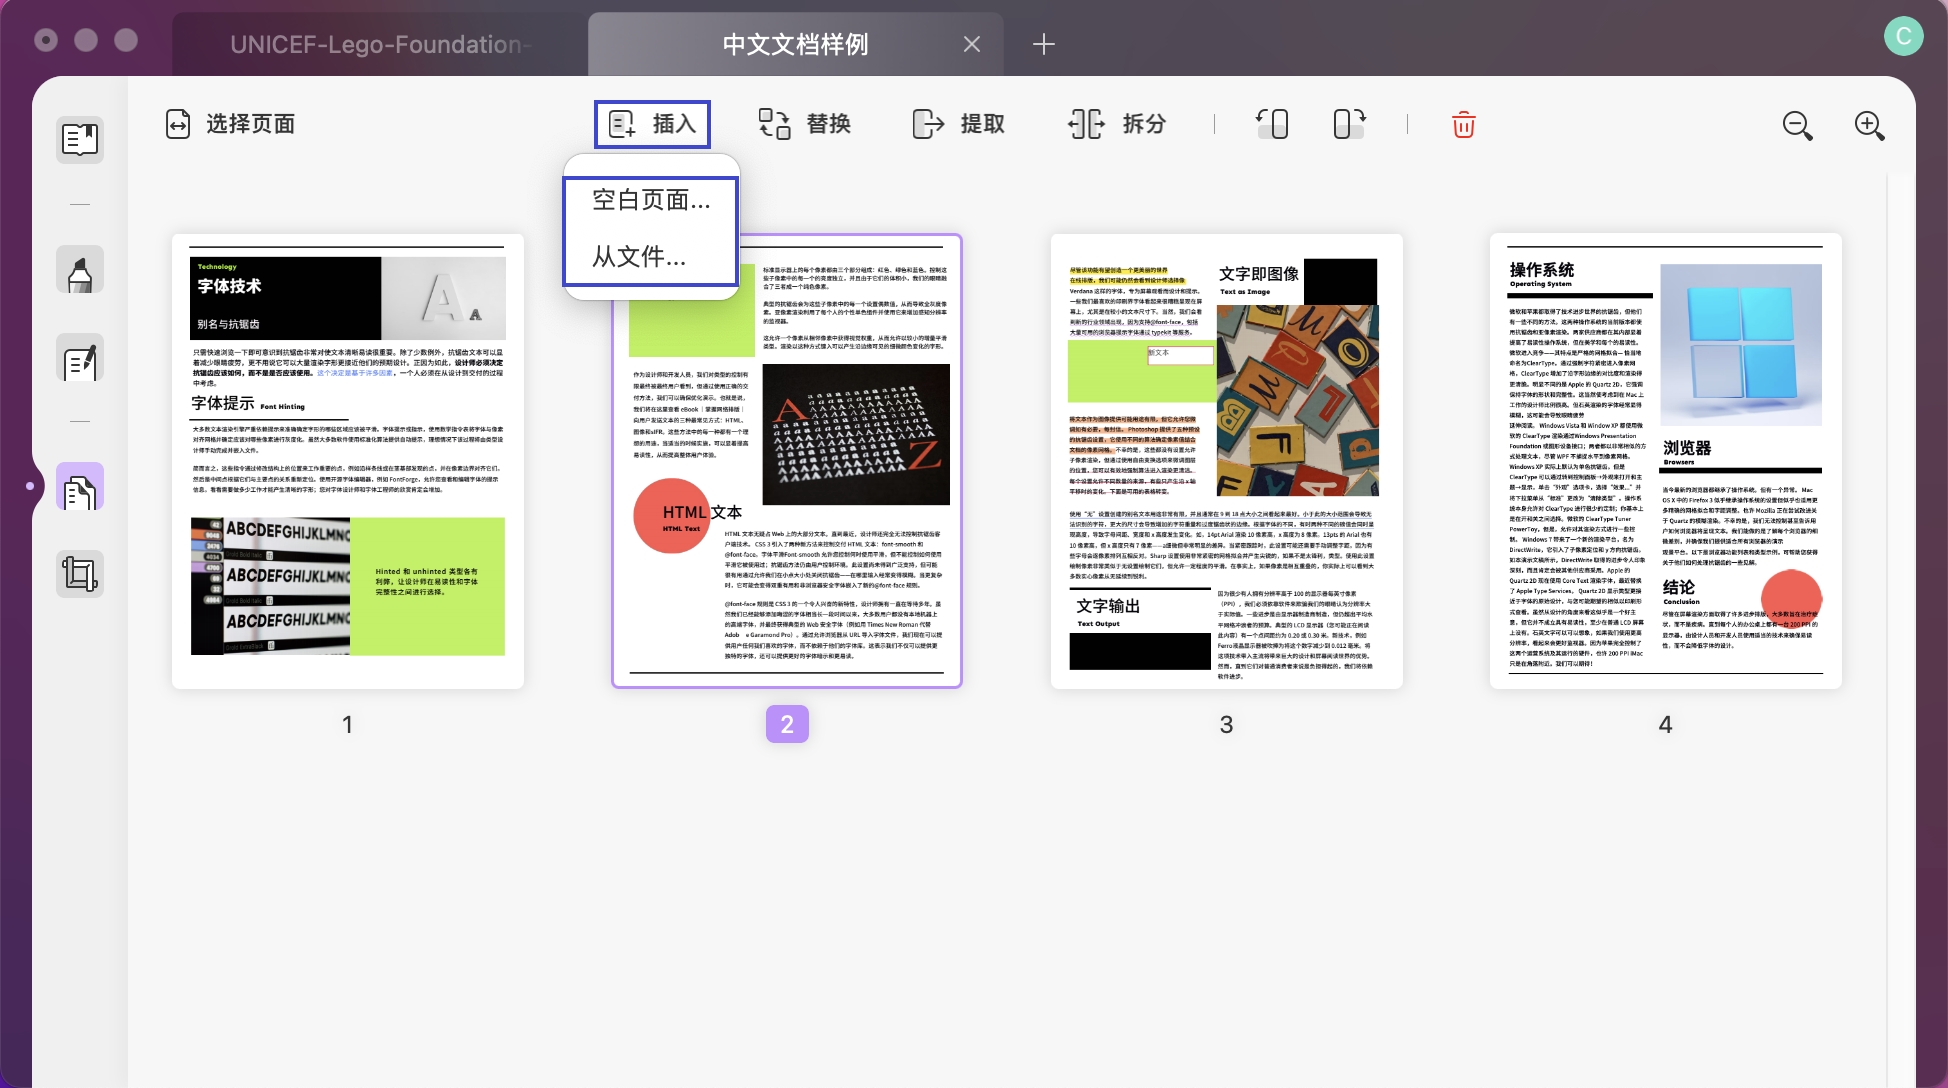Select the highlighter comment tool in sidebar
This screenshot has height=1088, width=1948.
[80, 270]
